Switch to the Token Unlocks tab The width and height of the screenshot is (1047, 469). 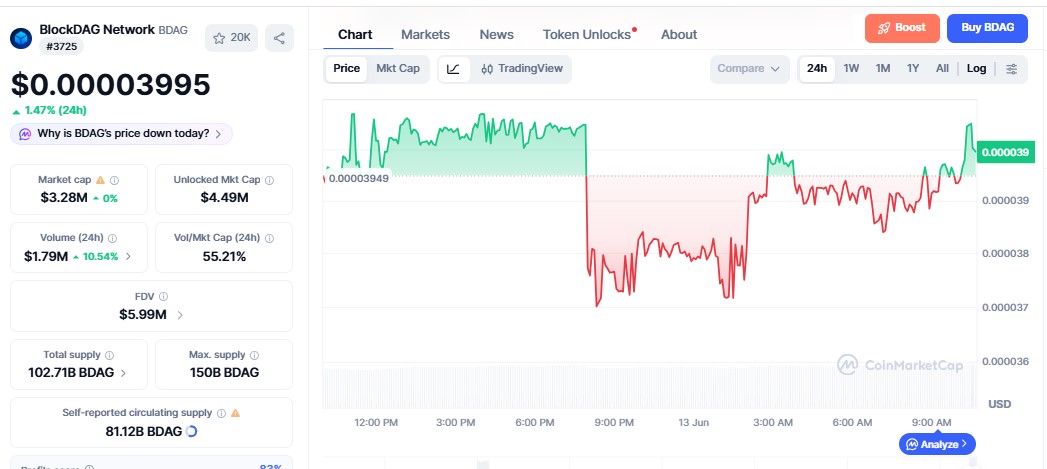tap(587, 35)
